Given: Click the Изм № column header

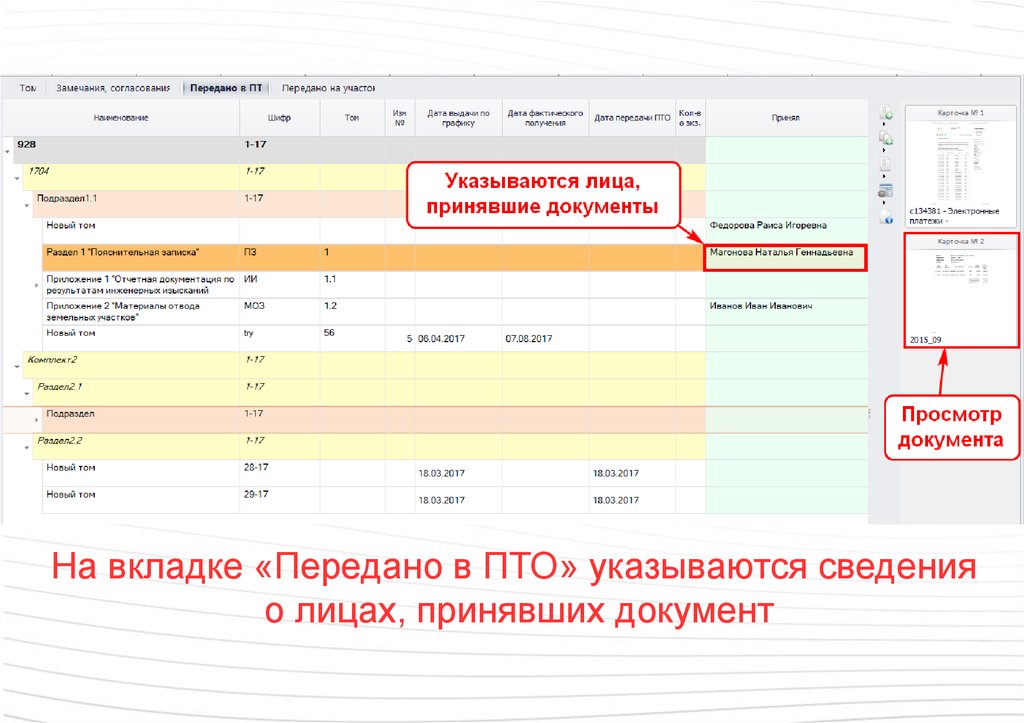Looking at the screenshot, I should click(x=400, y=118).
